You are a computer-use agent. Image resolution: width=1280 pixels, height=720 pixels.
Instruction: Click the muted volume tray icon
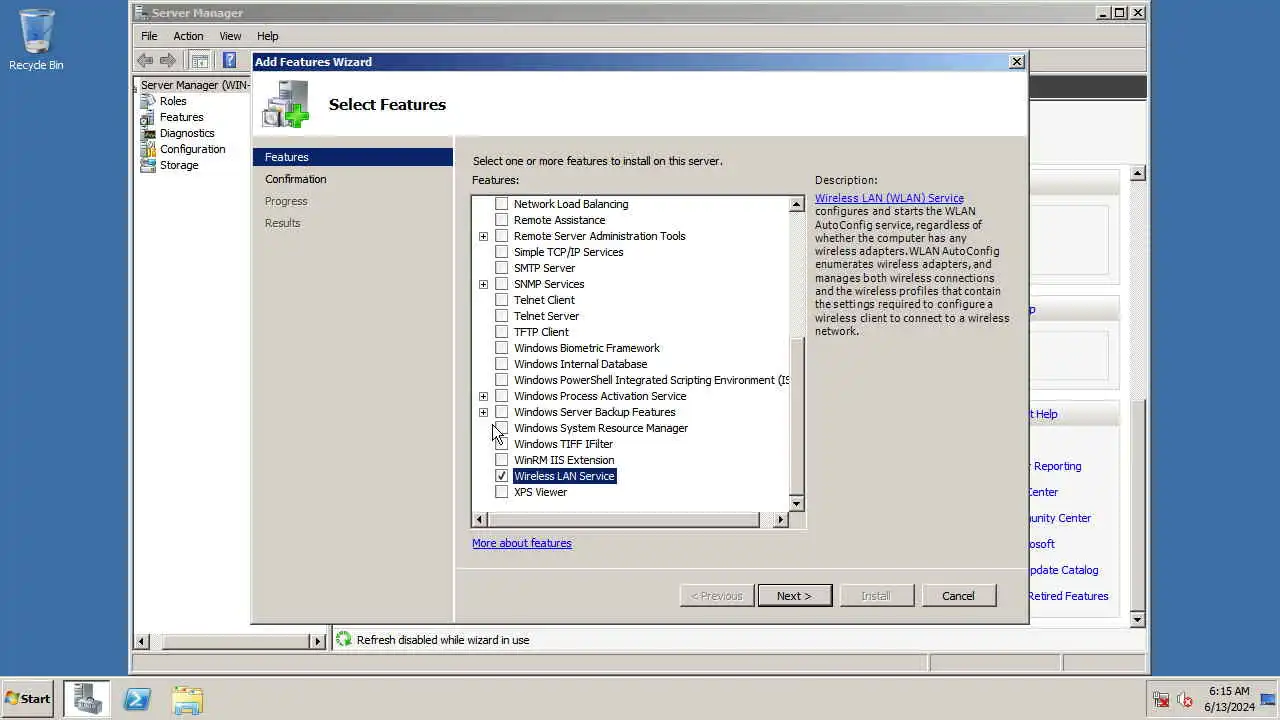point(1185,700)
